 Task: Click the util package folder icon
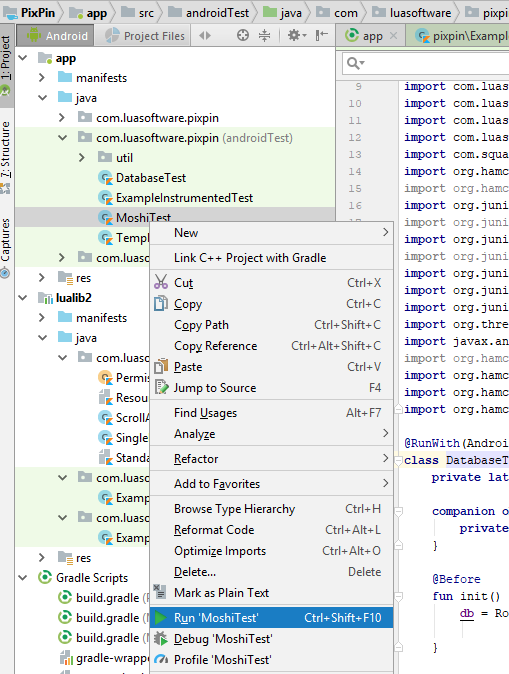(x=105, y=157)
